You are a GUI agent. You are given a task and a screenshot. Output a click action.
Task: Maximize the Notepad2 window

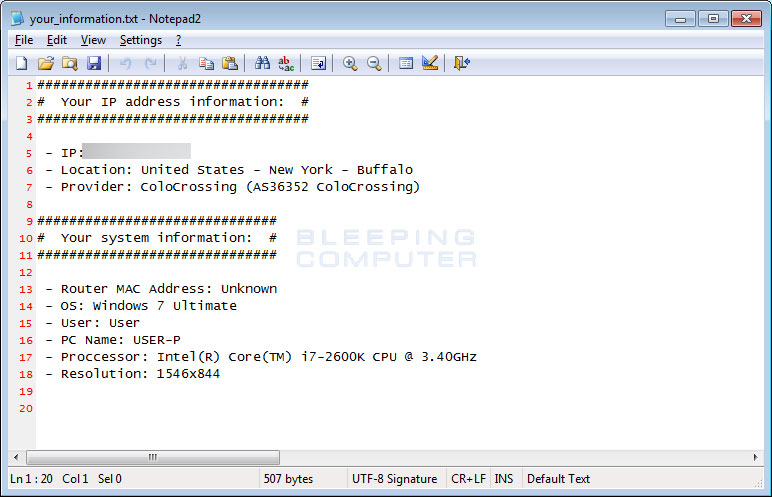point(713,19)
